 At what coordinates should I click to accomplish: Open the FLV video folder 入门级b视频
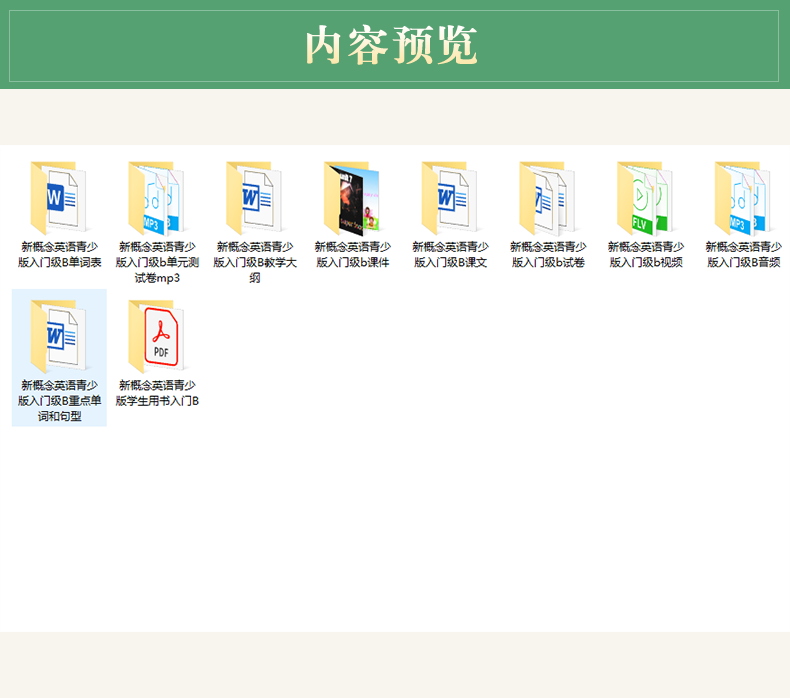[x=645, y=198]
